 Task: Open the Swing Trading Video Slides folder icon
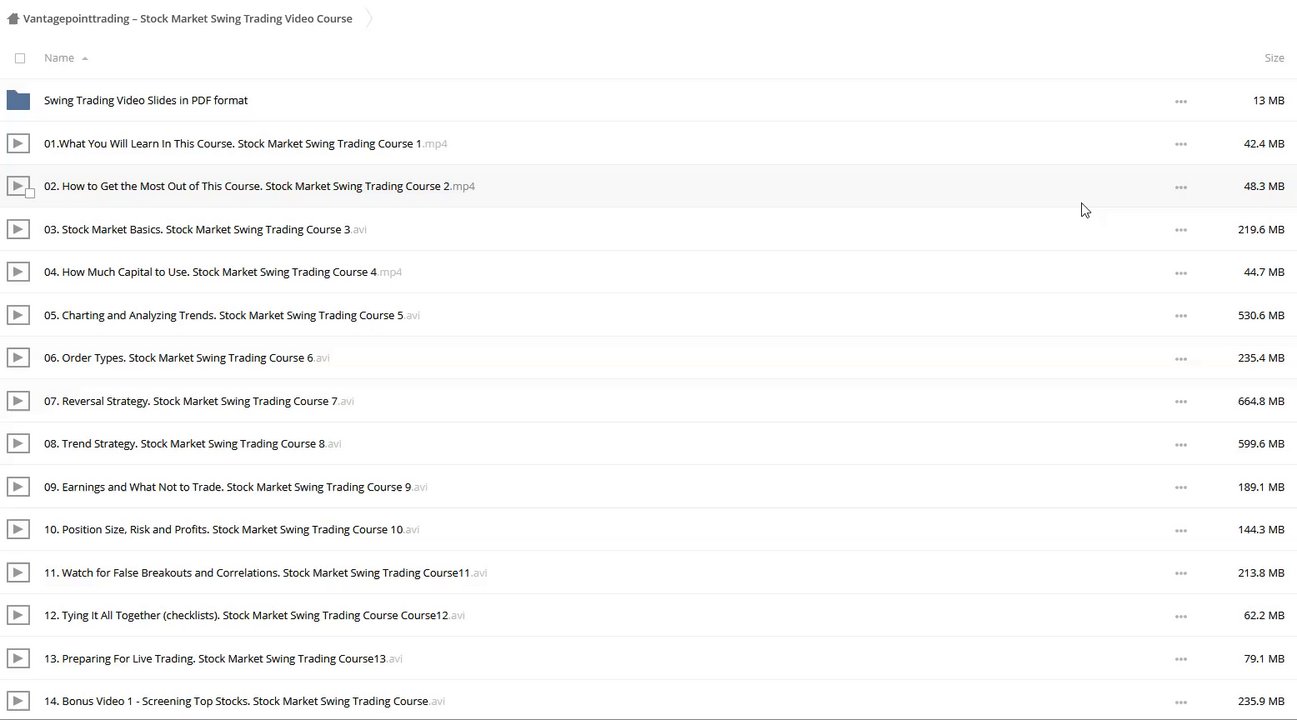coord(18,100)
